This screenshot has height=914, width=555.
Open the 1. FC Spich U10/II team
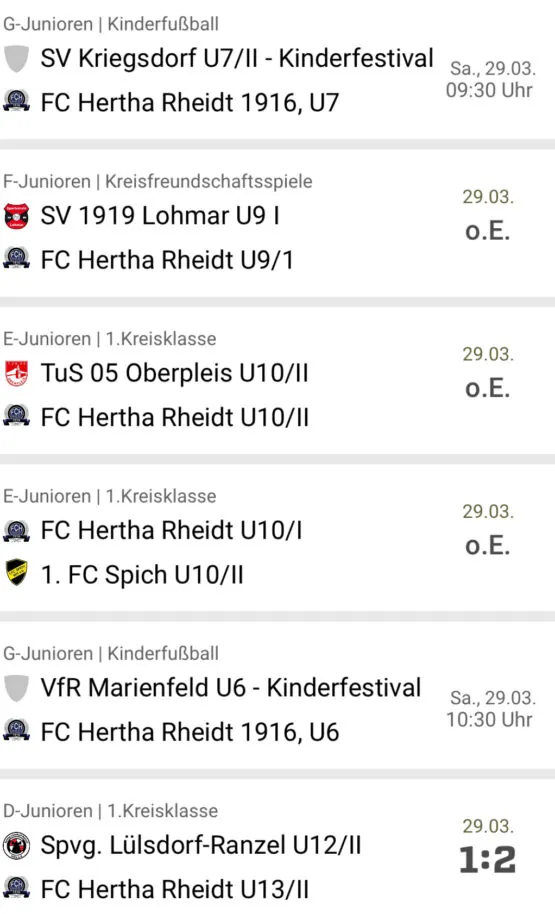(x=142, y=575)
